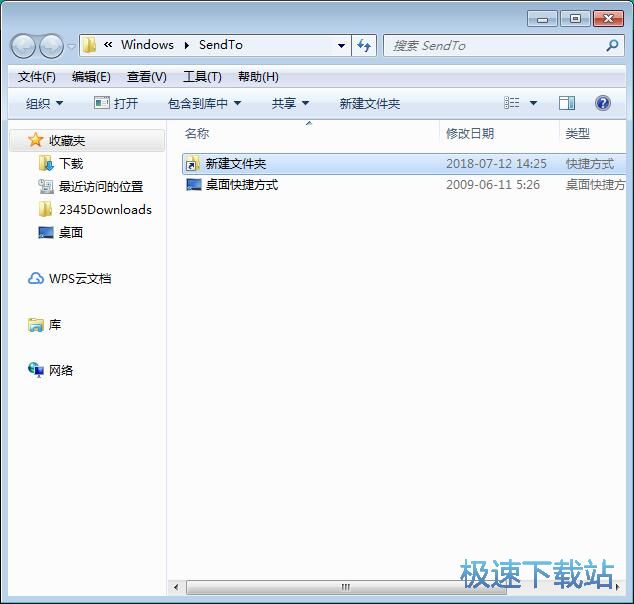Open the 文件(F) menu

point(36,77)
